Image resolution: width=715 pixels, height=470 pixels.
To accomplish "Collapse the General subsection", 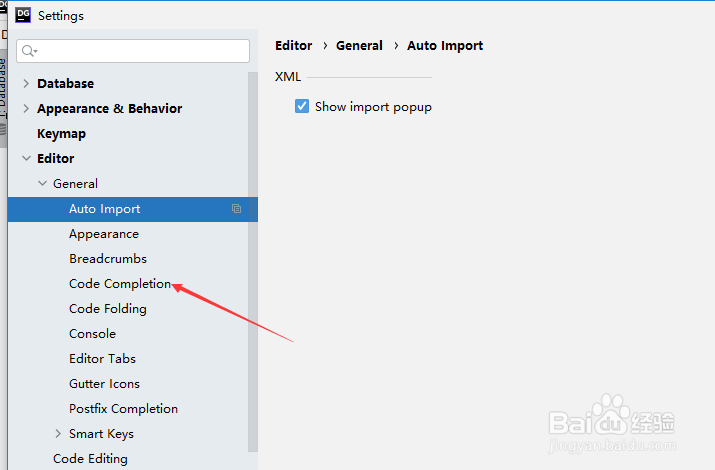I will coord(42,184).
